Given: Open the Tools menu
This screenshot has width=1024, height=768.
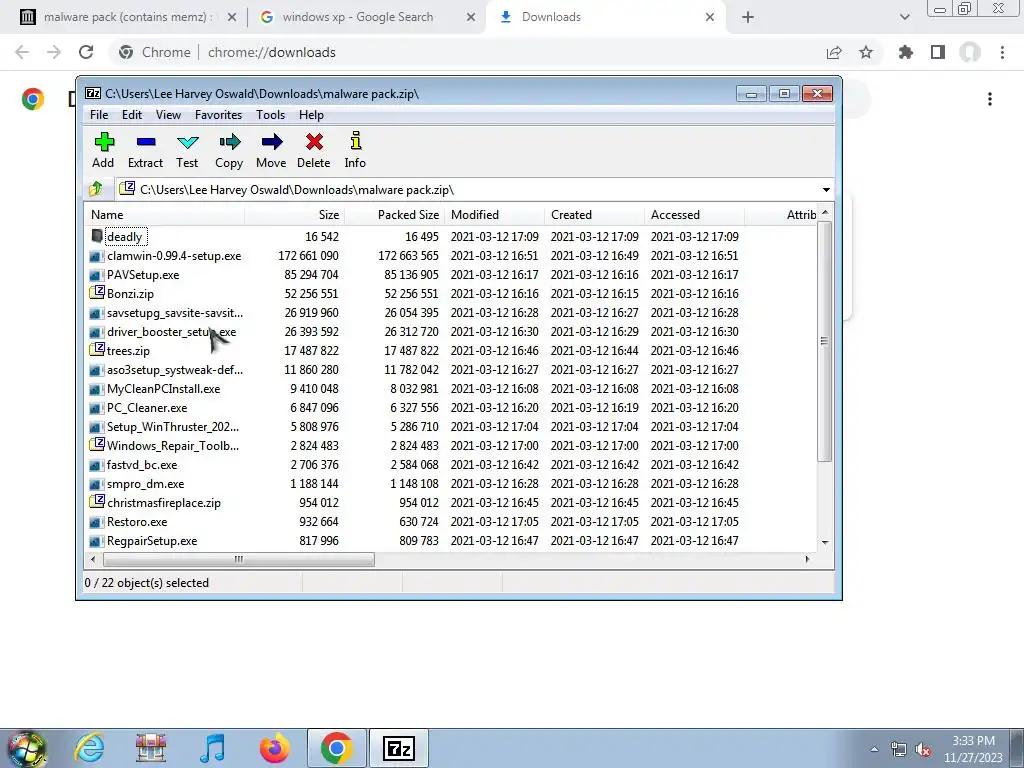Looking at the screenshot, I should click(x=270, y=115).
